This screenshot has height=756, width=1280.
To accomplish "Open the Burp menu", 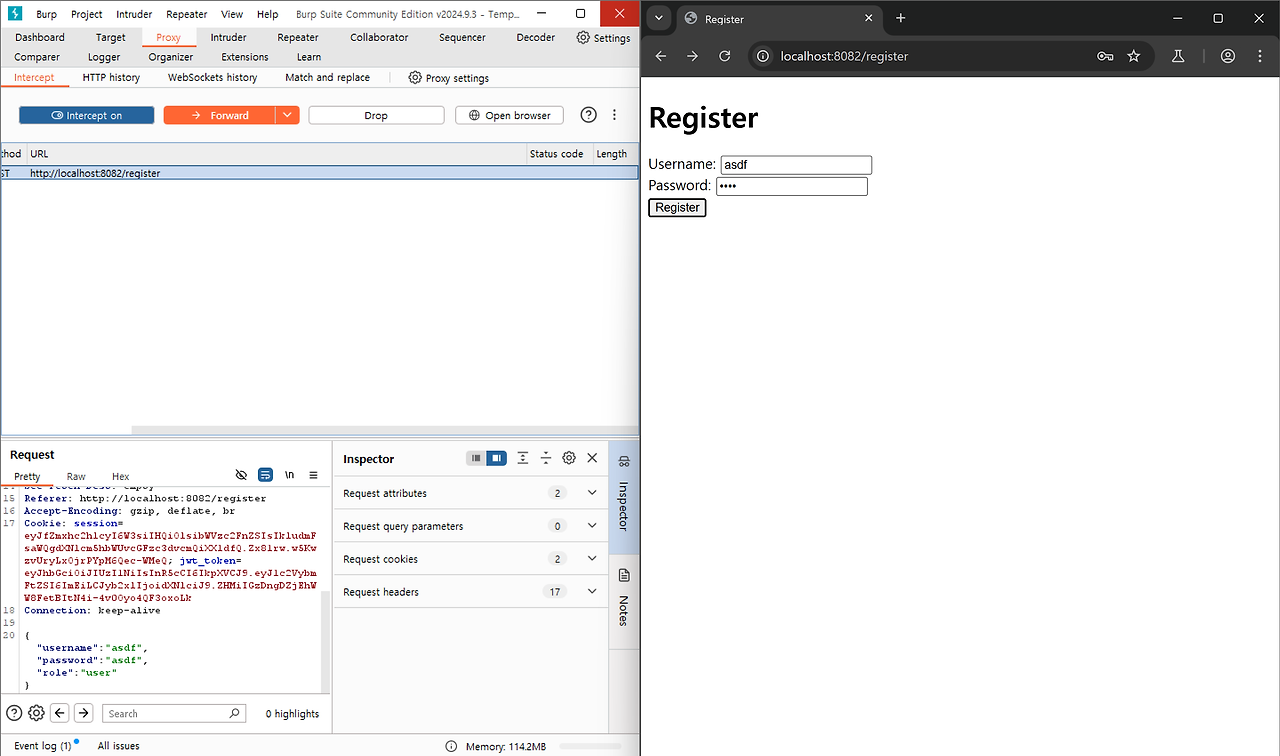I will 46,14.
